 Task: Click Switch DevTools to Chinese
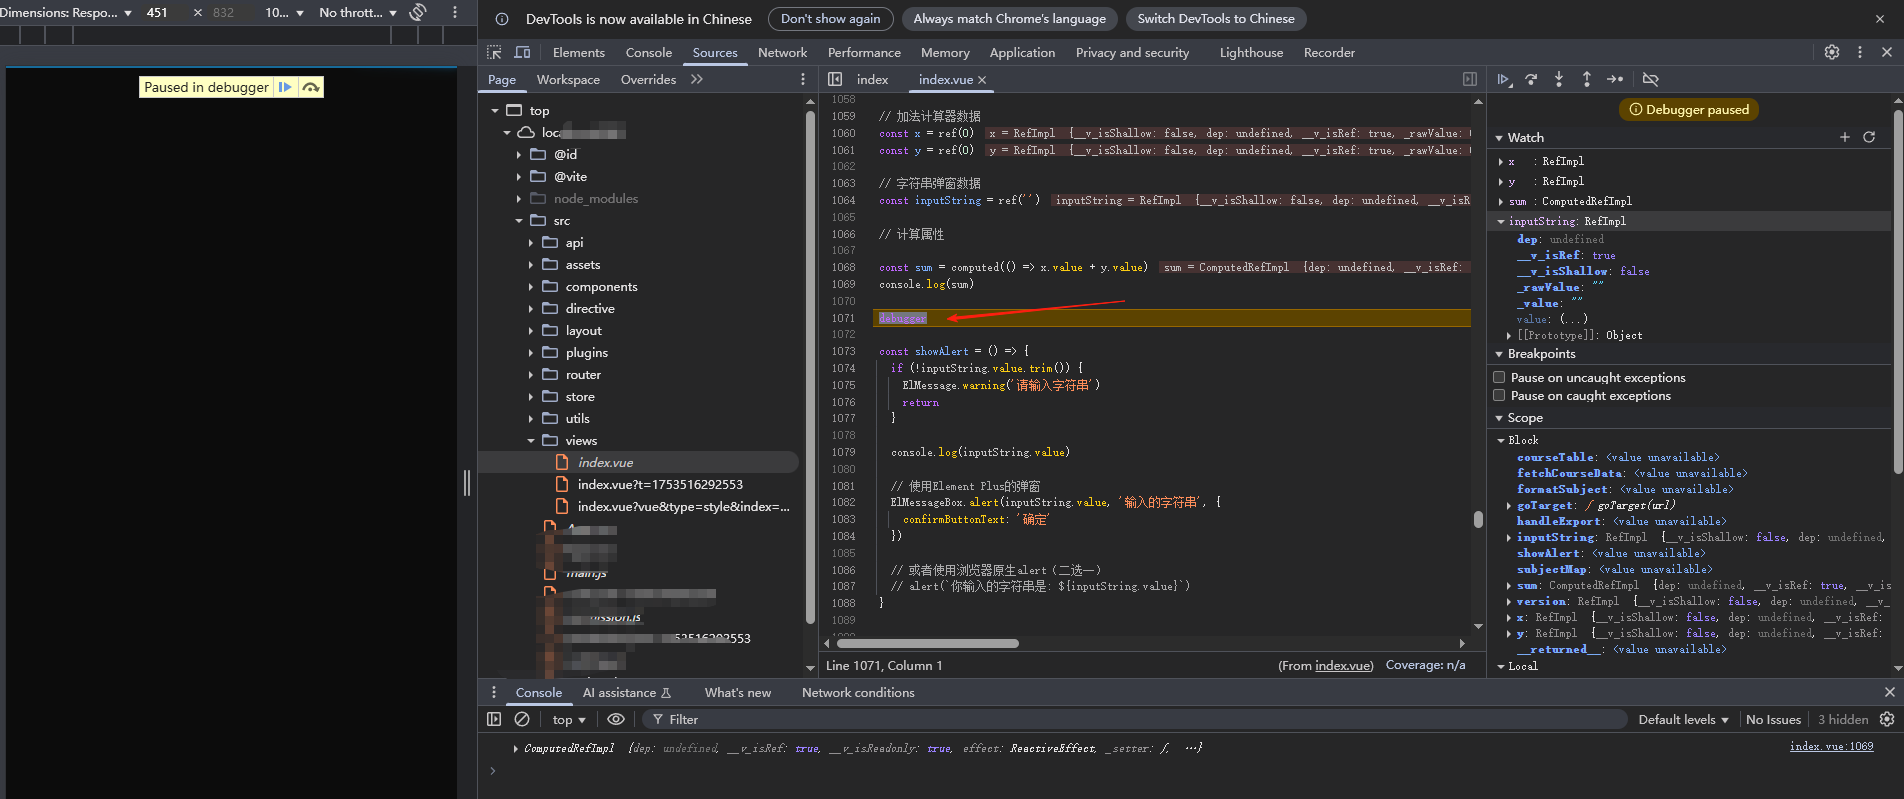pyautogui.click(x=1216, y=18)
